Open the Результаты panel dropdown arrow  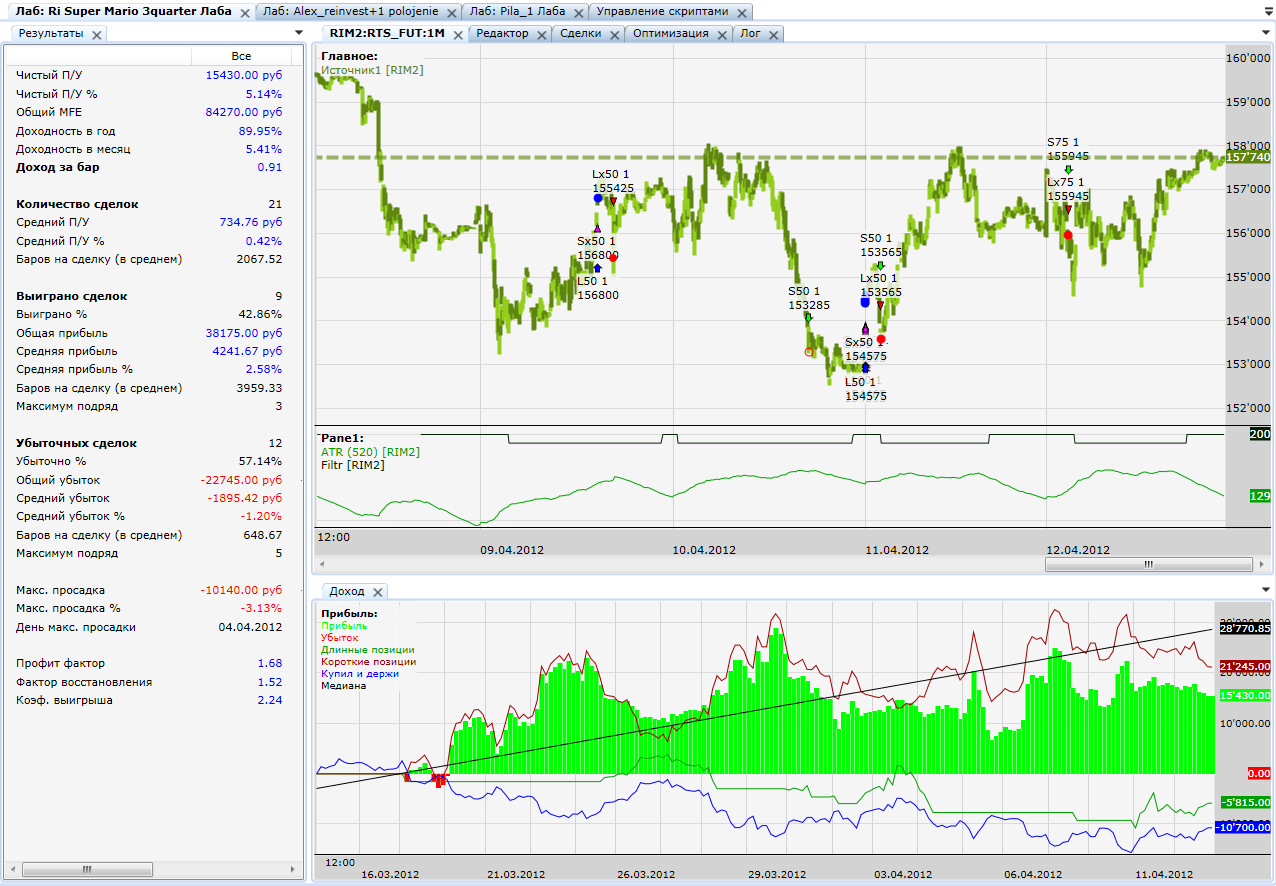click(299, 33)
